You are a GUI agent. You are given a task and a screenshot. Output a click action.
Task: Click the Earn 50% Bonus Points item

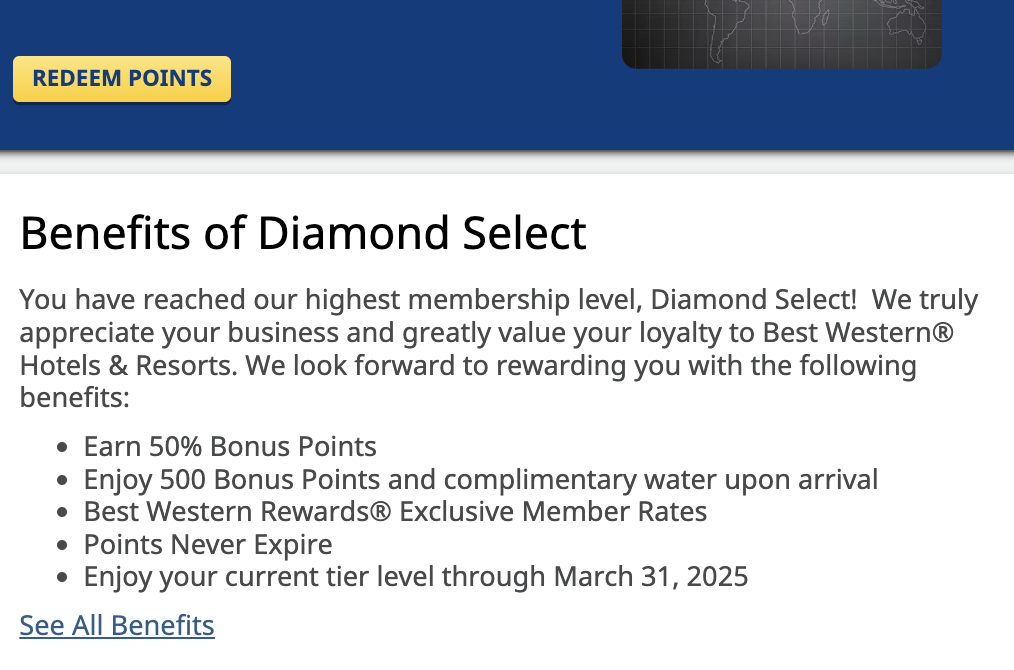point(230,446)
